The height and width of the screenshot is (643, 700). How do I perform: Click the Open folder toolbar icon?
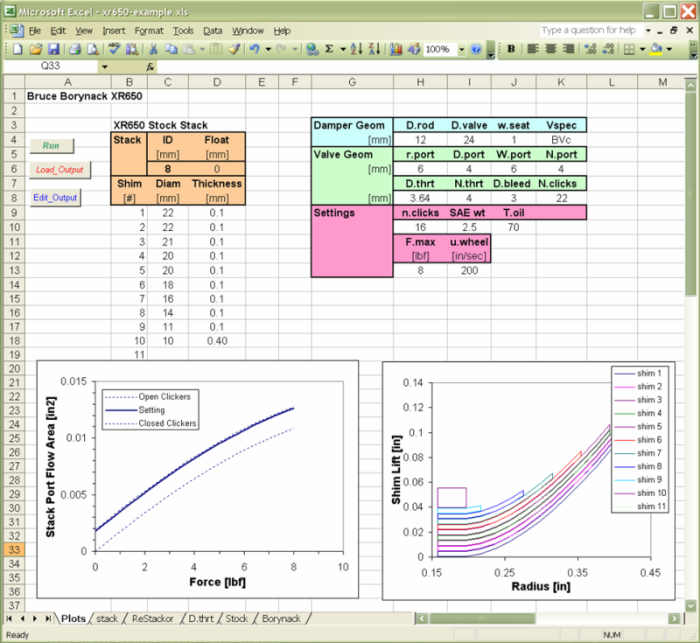[x=36, y=49]
